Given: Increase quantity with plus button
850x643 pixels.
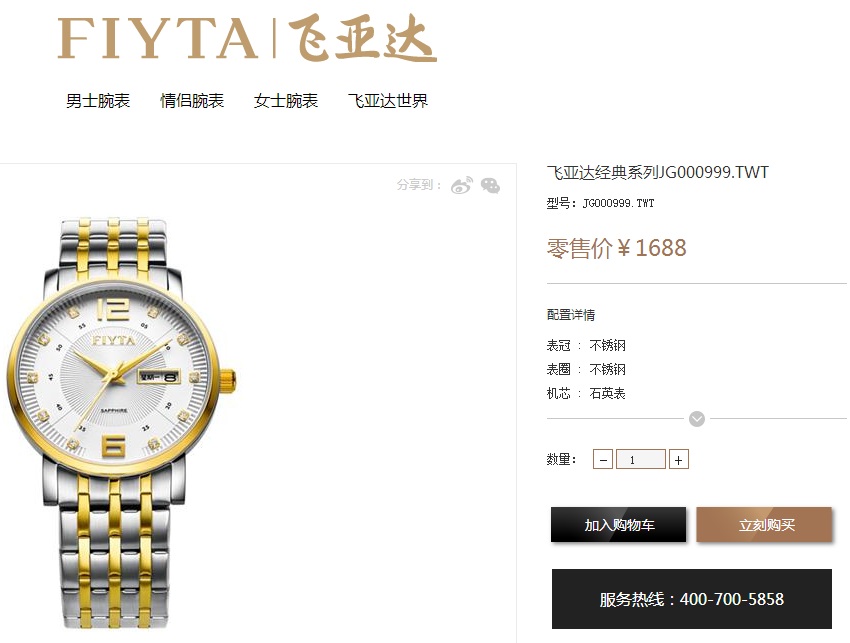Looking at the screenshot, I should coord(679,460).
